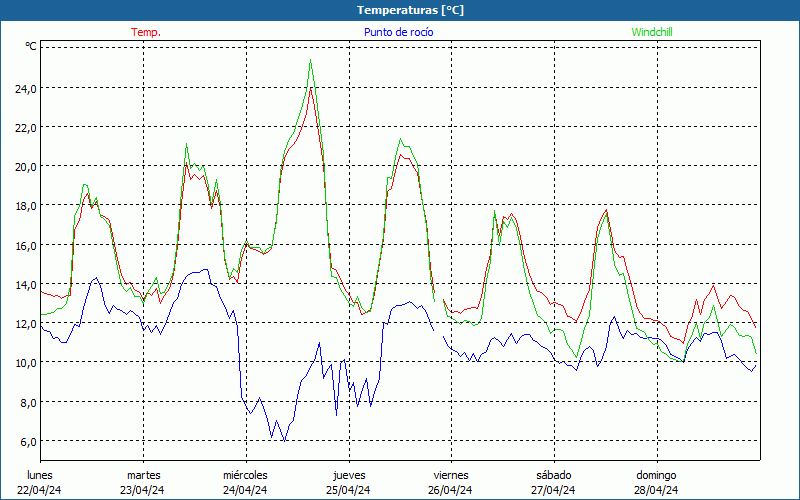Select the "viernes" day label
This screenshot has width=800, height=500.
pyautogui.click(x=451, y=475)
